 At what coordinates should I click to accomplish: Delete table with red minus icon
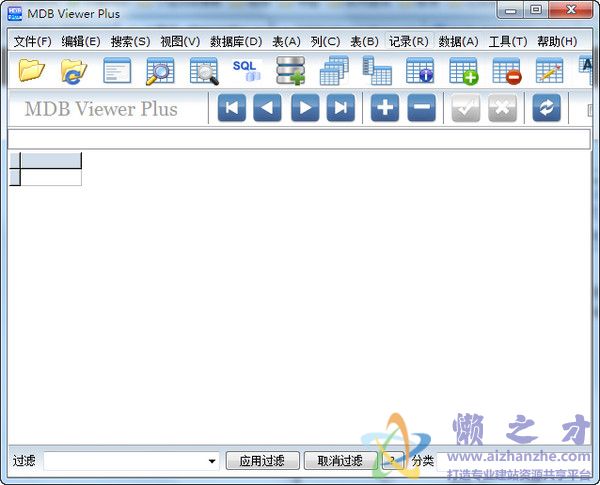coord(507,71)
